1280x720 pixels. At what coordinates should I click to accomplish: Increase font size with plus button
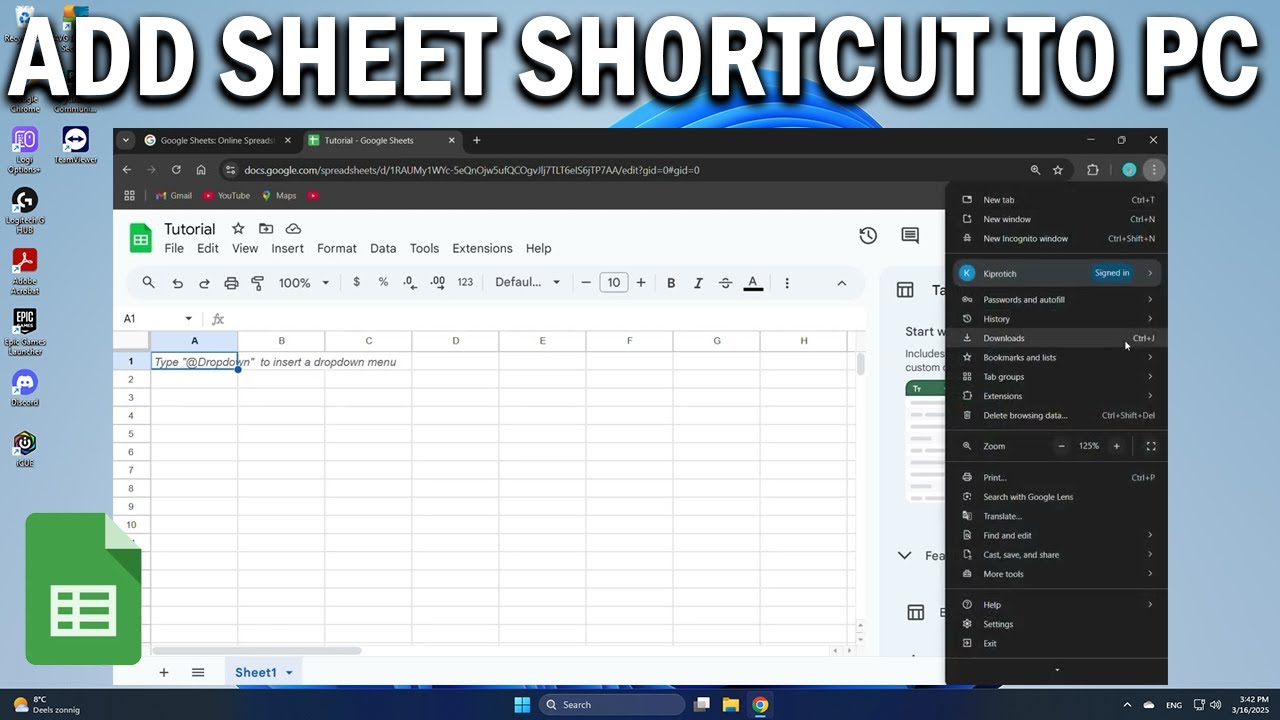pyautogui.click(x=641, y=283)
